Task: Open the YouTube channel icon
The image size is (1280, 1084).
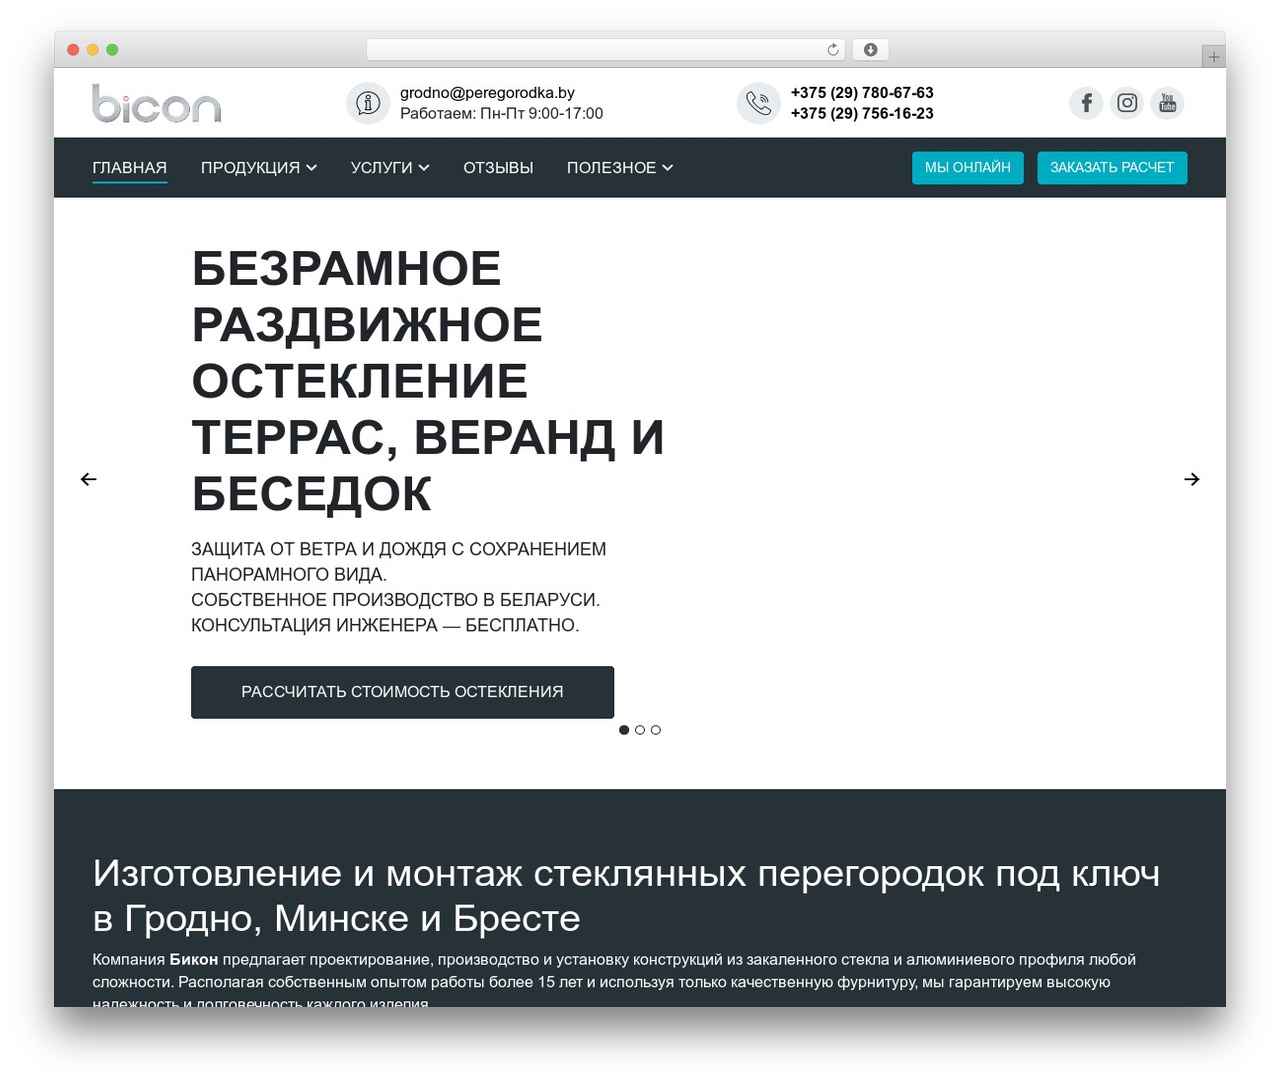Action: (x=1167, y=103)
